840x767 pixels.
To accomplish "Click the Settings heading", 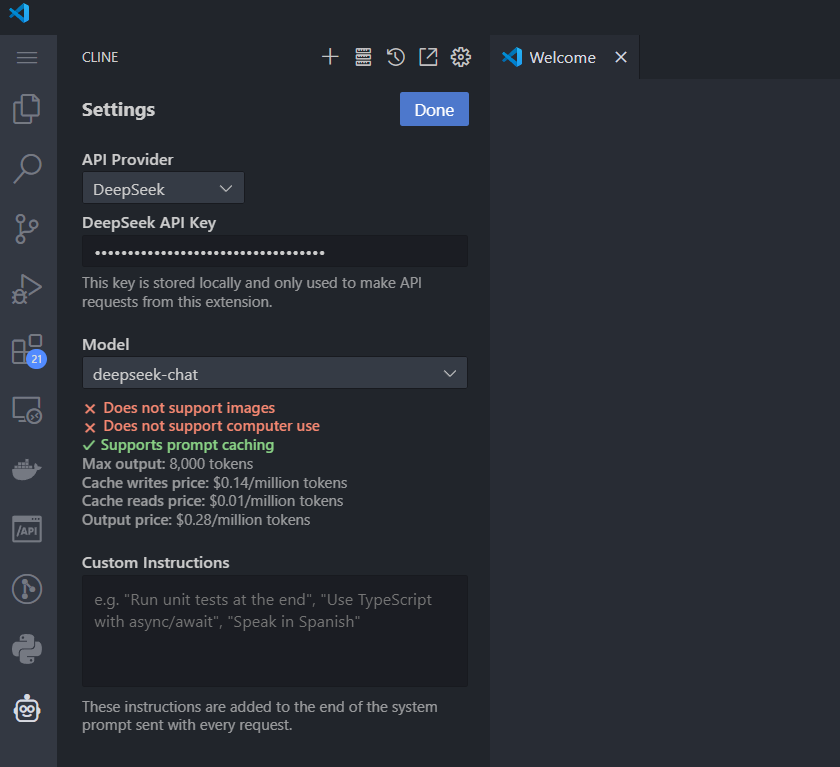I will click(118, 110).
